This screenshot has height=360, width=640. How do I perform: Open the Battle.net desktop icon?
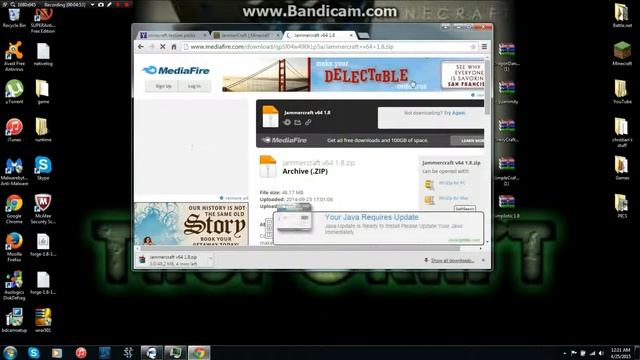[622, 16]
